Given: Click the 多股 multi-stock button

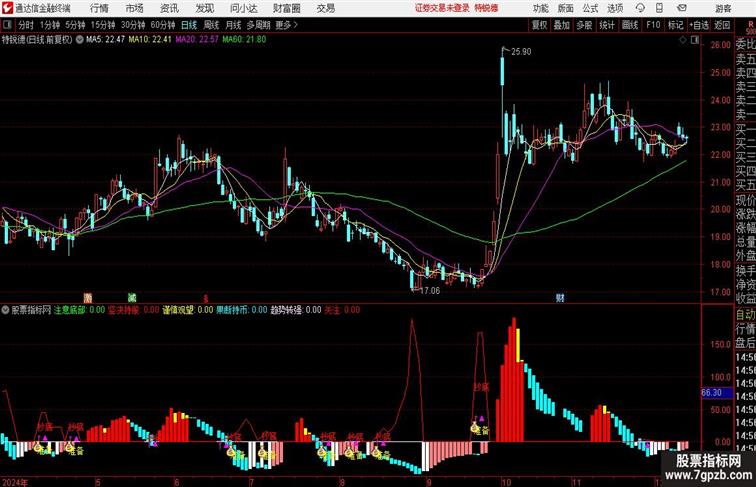Looking at the screenshot, I should (x=584, y=25).
